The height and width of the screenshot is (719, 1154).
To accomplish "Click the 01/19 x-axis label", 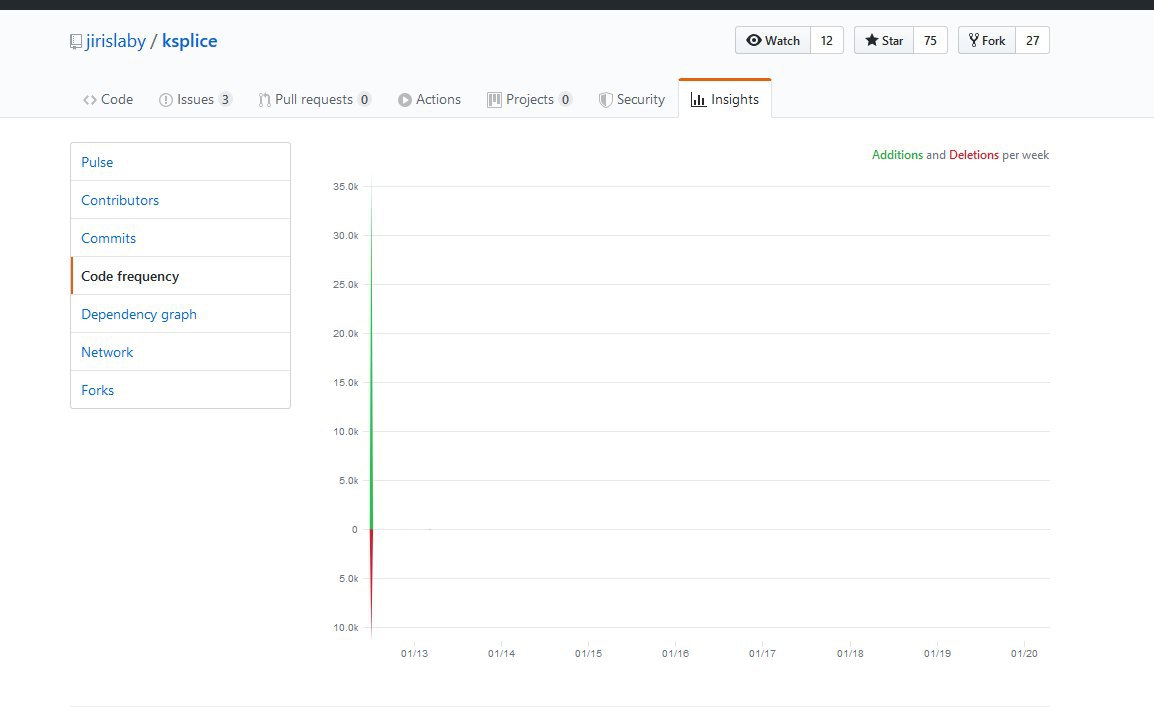I will (x=937, y=654).
